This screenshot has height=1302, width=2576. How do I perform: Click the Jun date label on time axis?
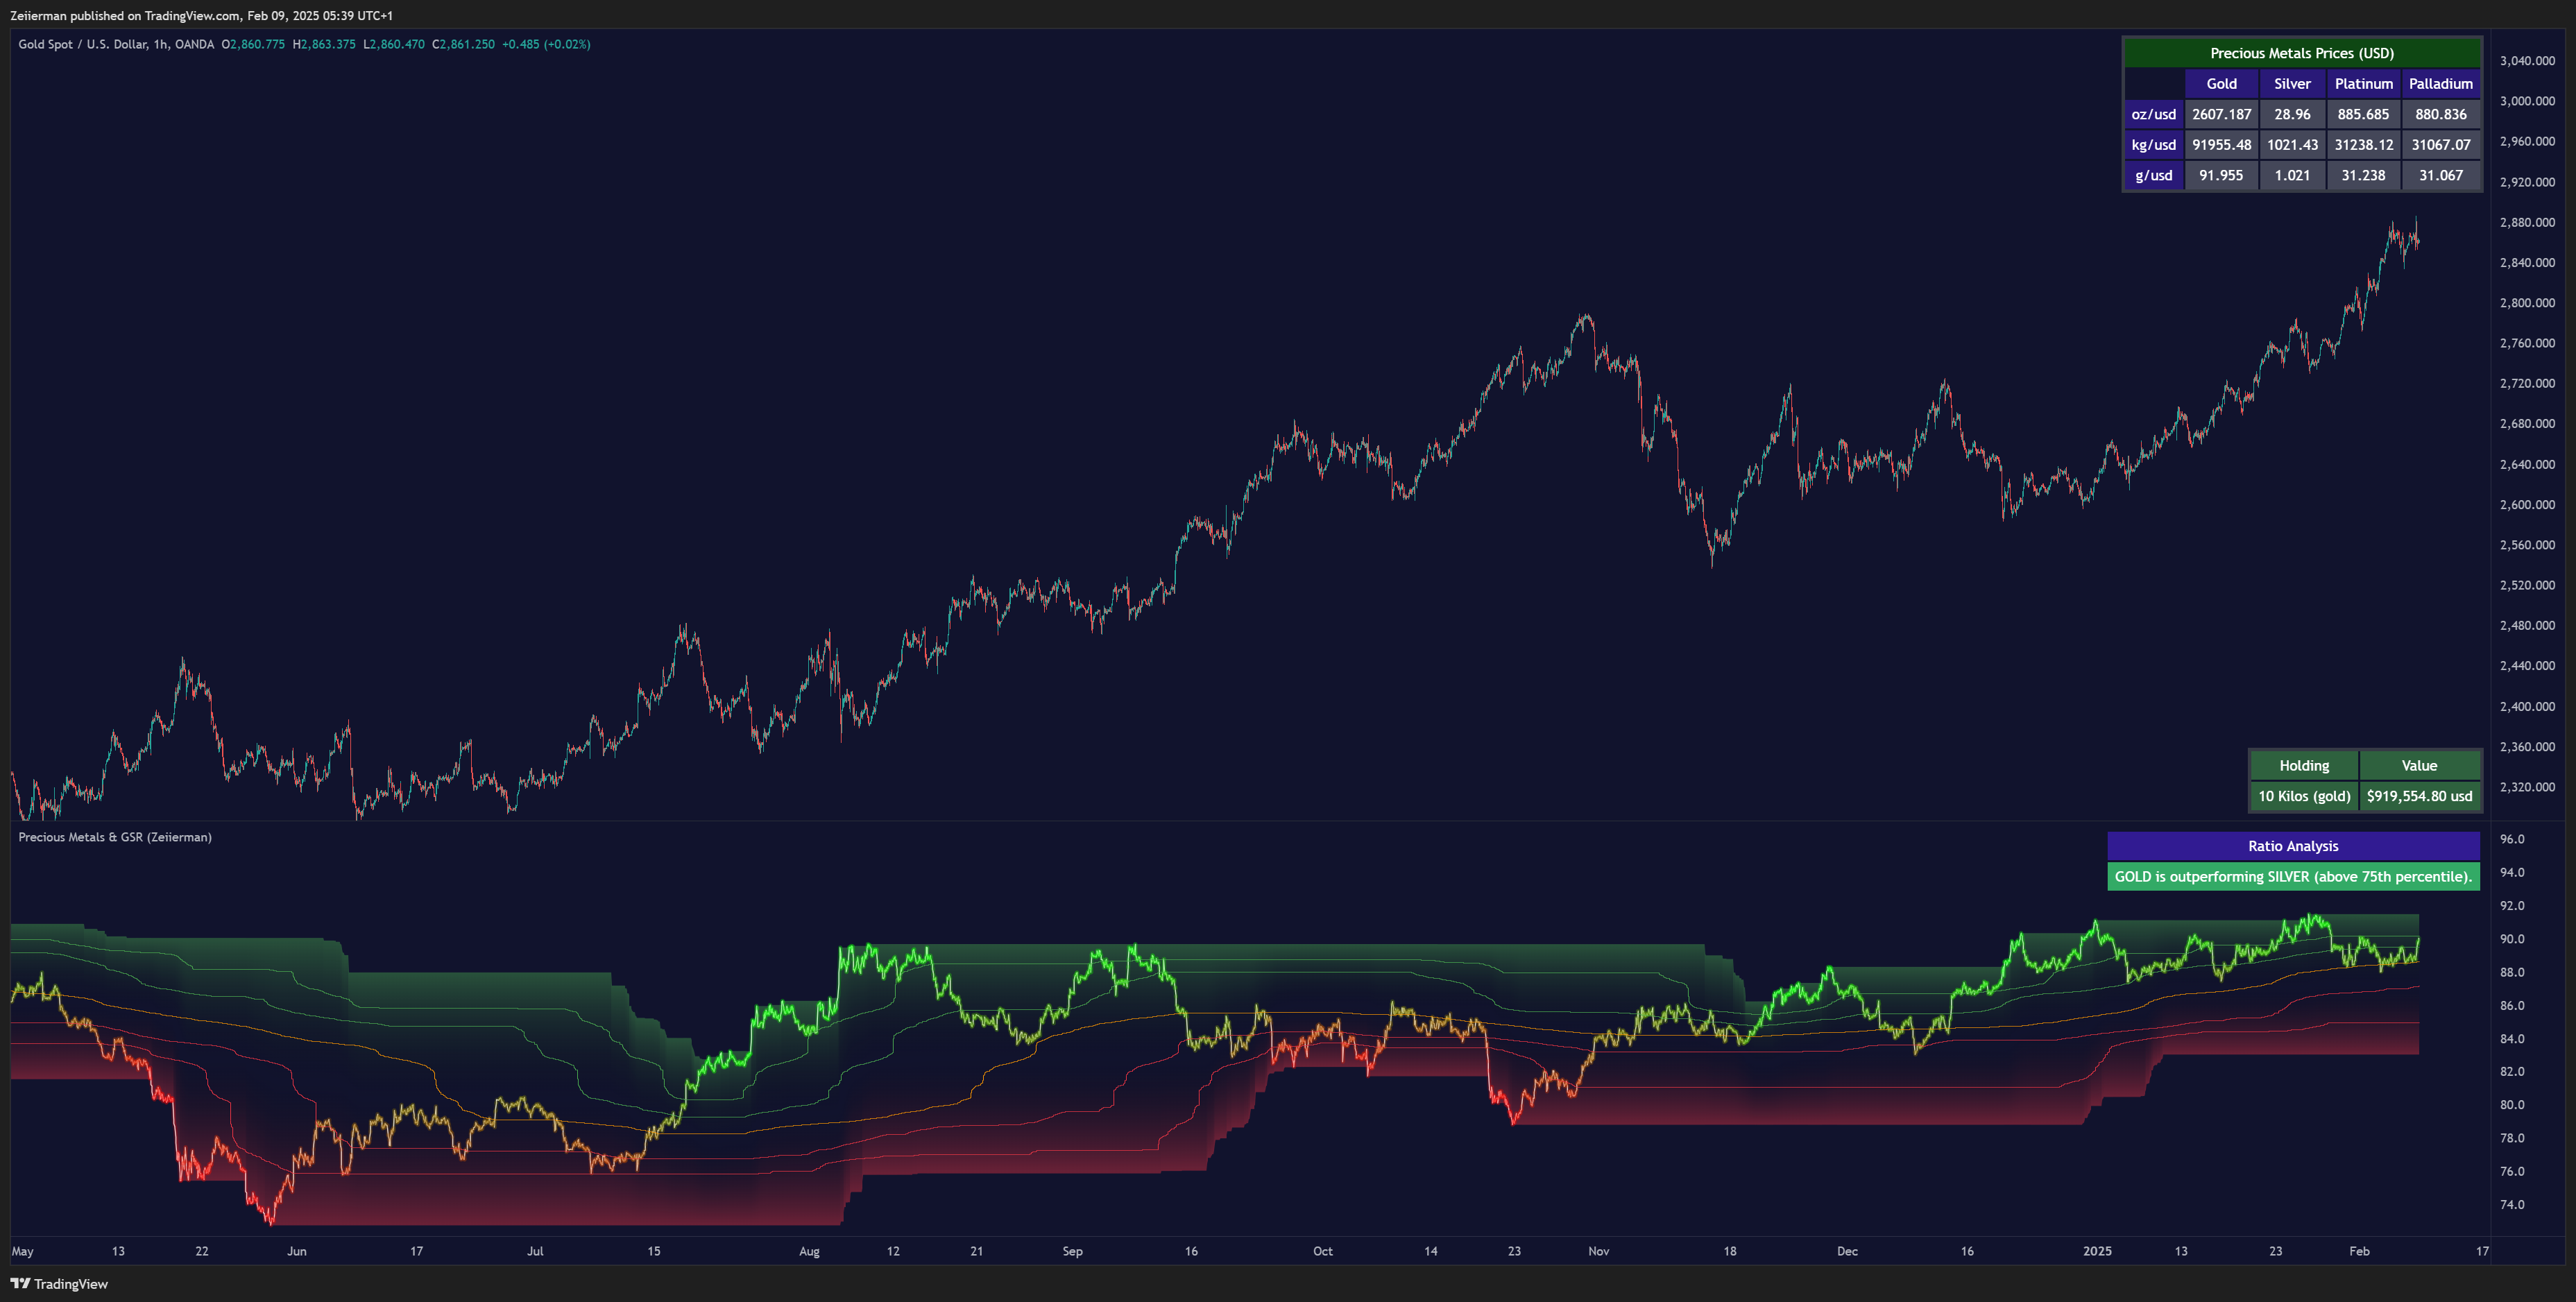point(297,1251)
